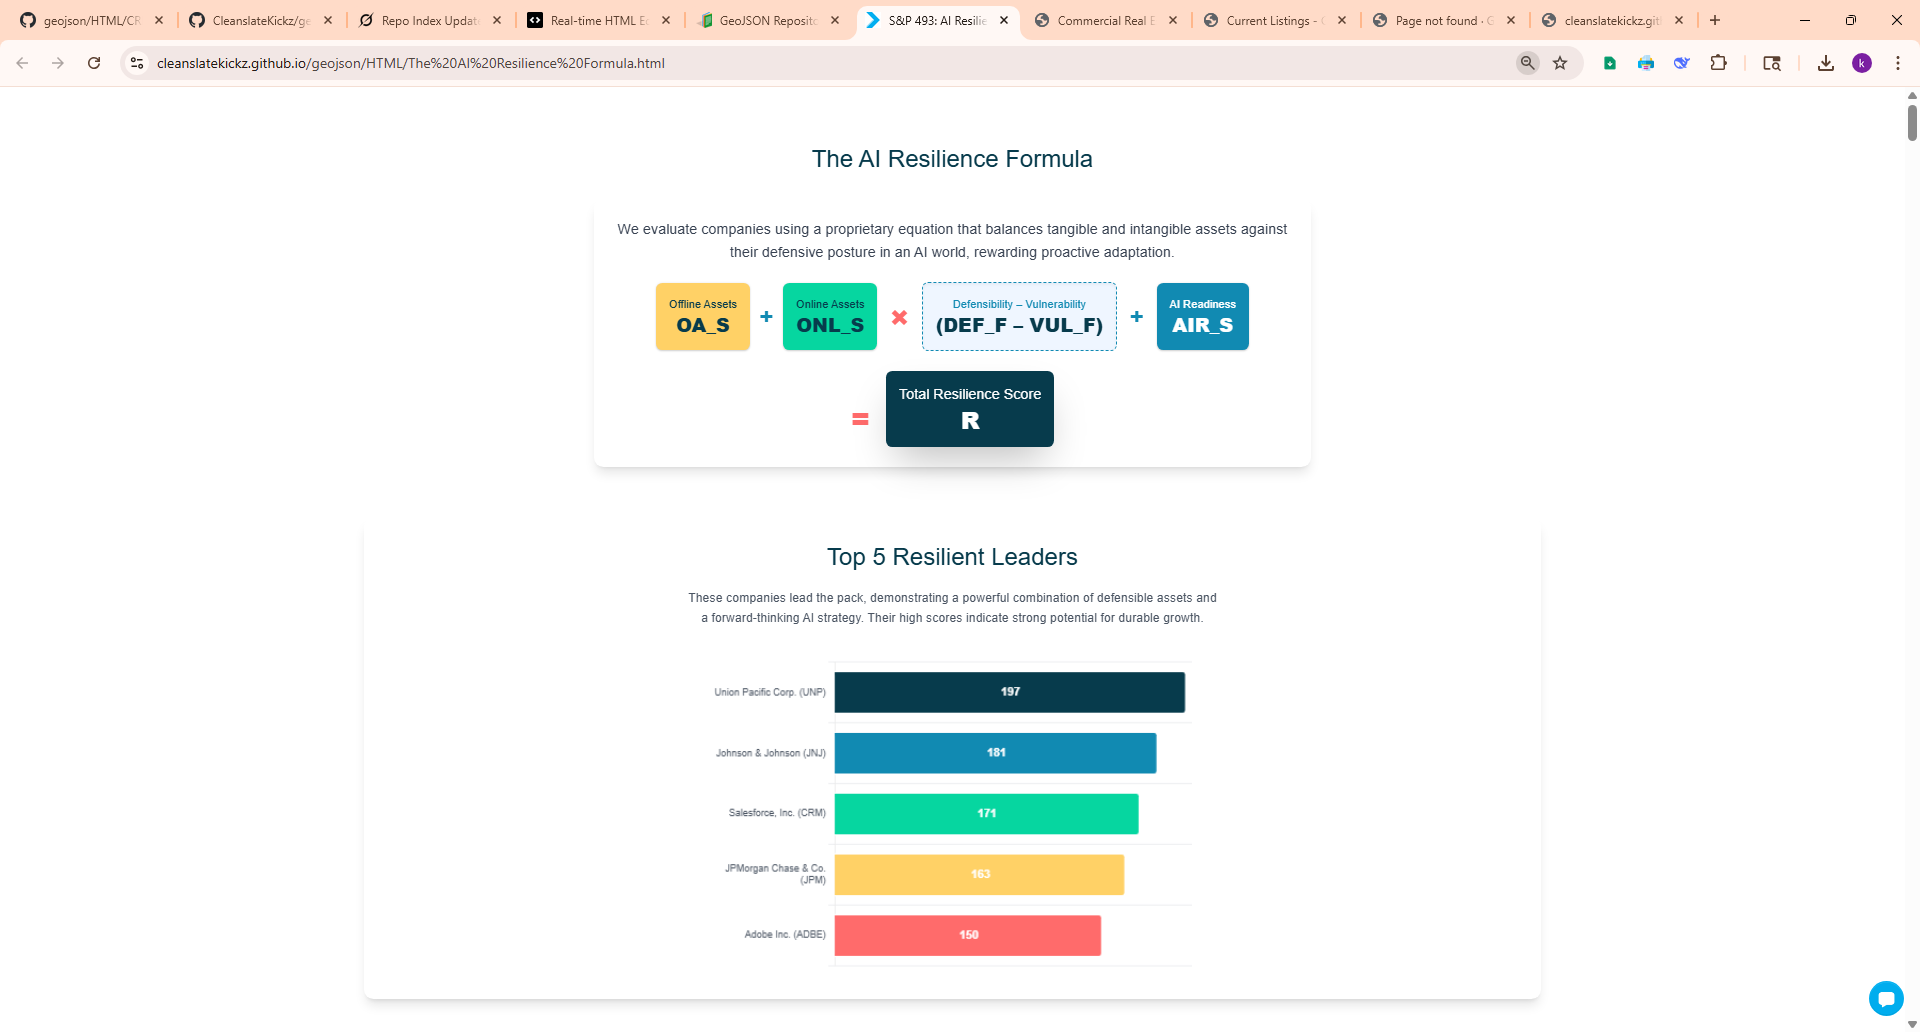Click the Offline Assets OA_S box
The width and height of the screenshot is (1920, 1032).
[703, 316]
